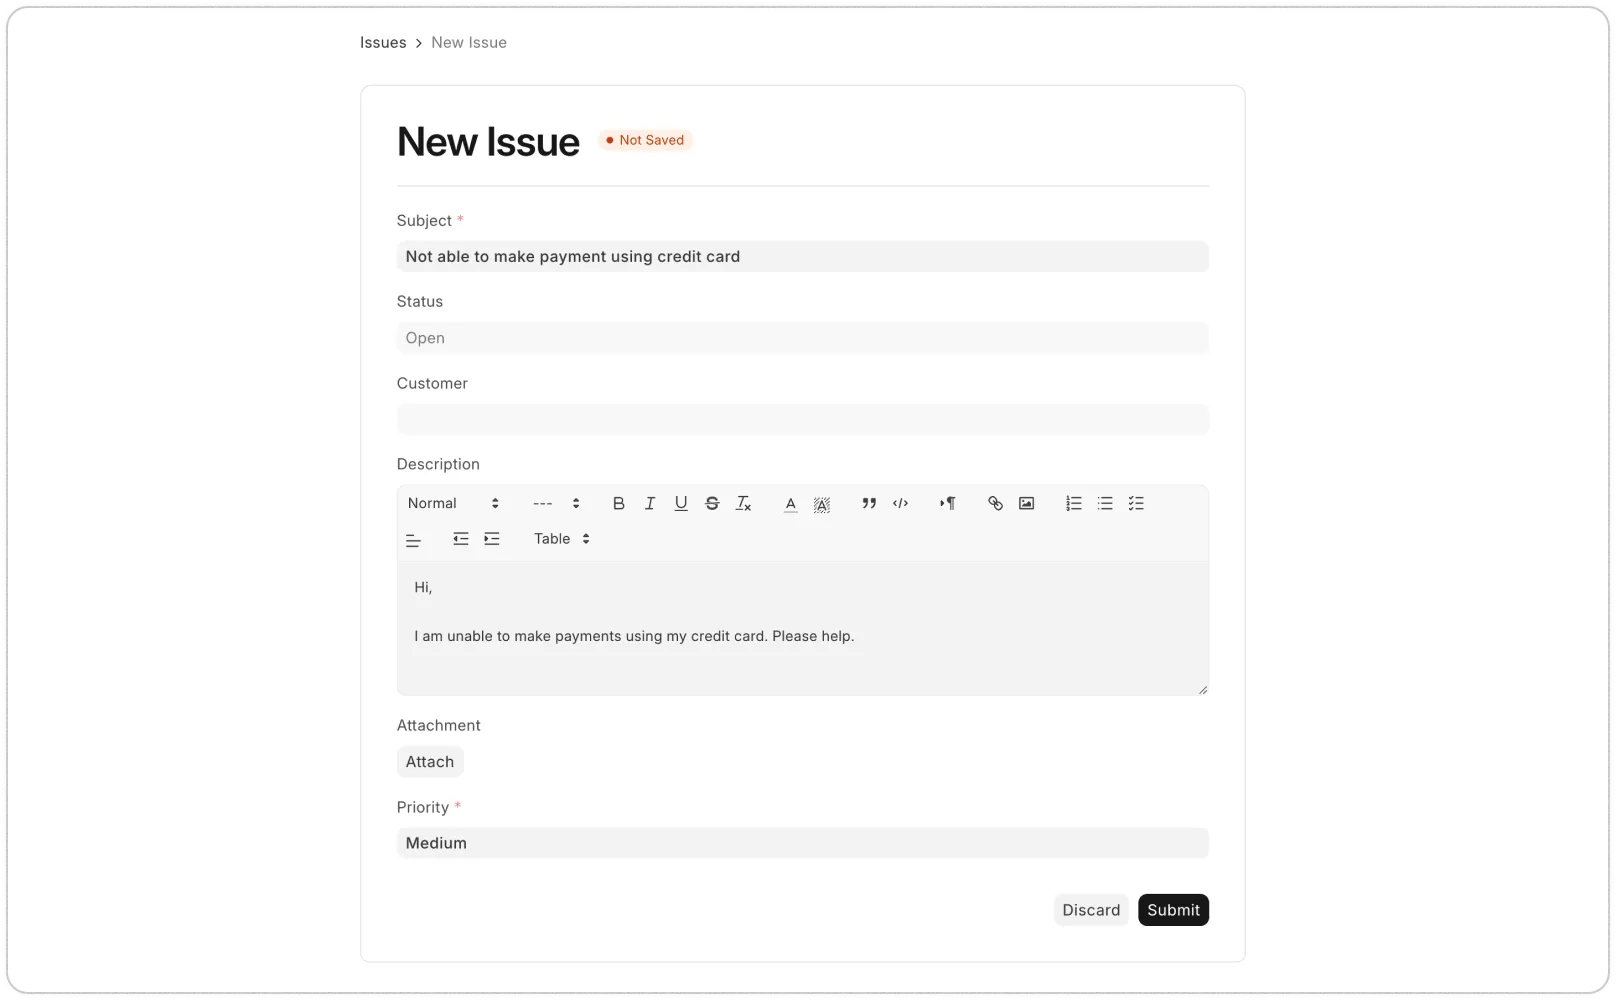Insert a hyperlink
The width and height of the screenshot is (1616, 1000).
[995, 503]
